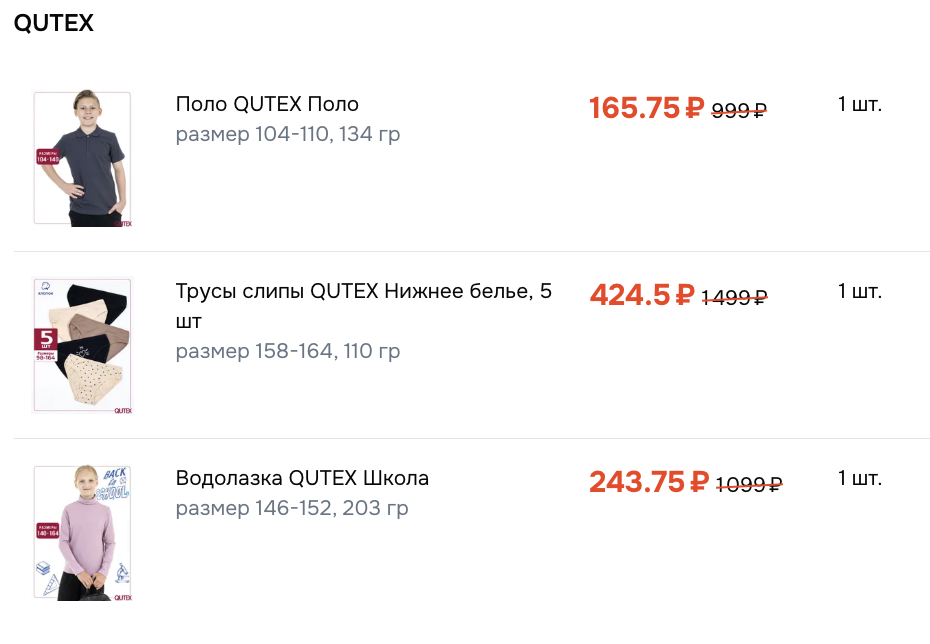Click the crossed-out 999 ₽ old price
Viewport: 930px width, 644px height.
(739, 110)
